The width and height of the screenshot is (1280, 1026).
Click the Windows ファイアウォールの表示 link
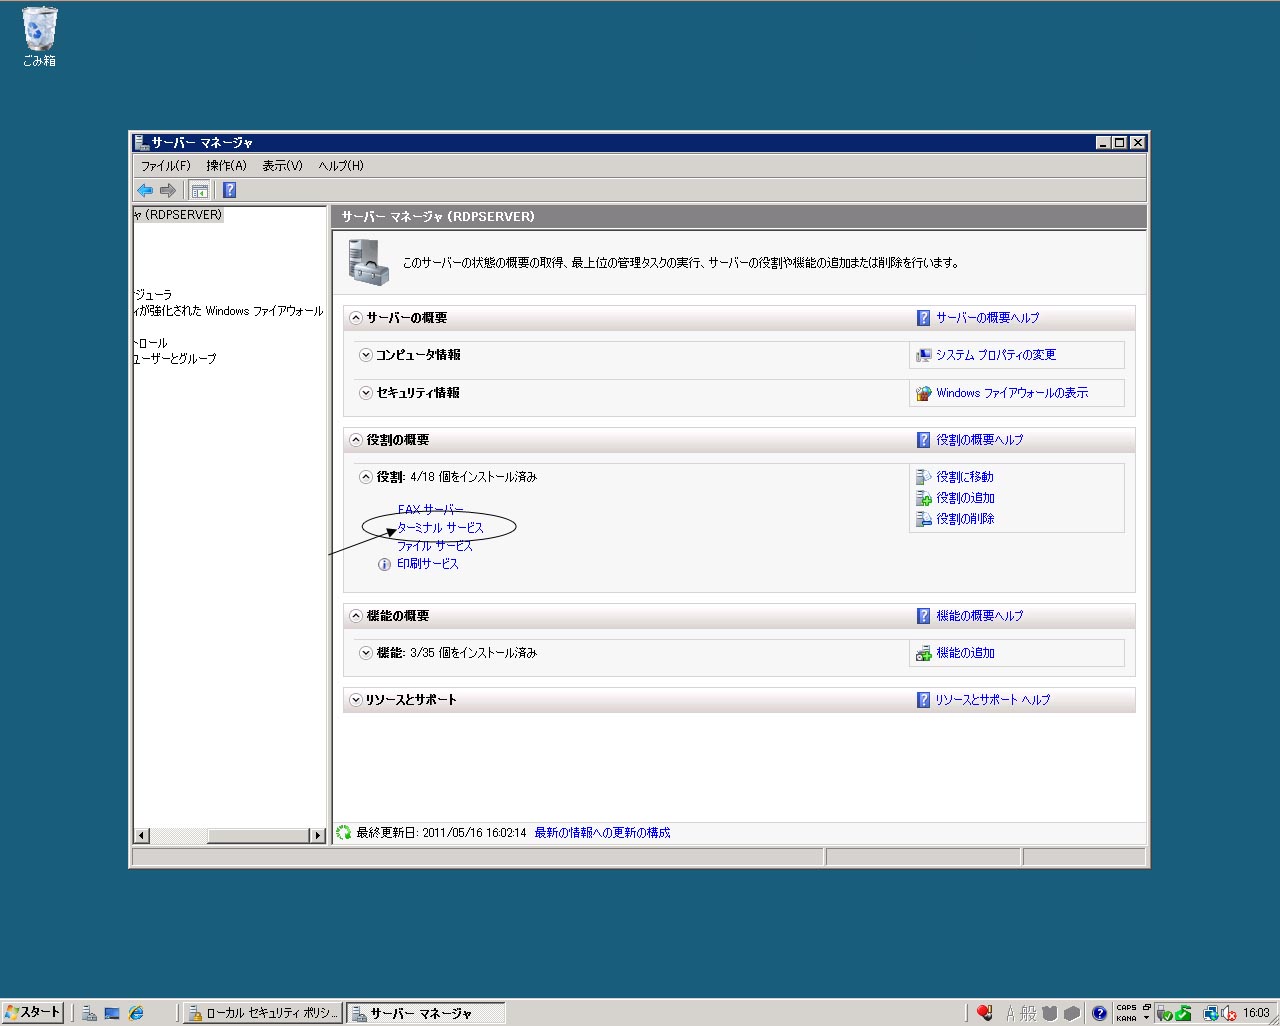point(1012,393)
